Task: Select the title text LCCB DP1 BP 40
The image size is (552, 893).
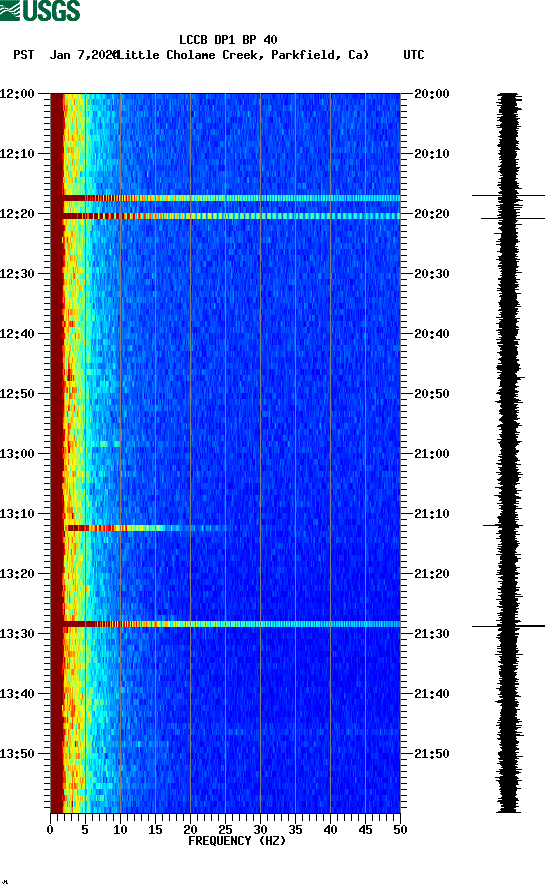Action: tap(228, 40)
